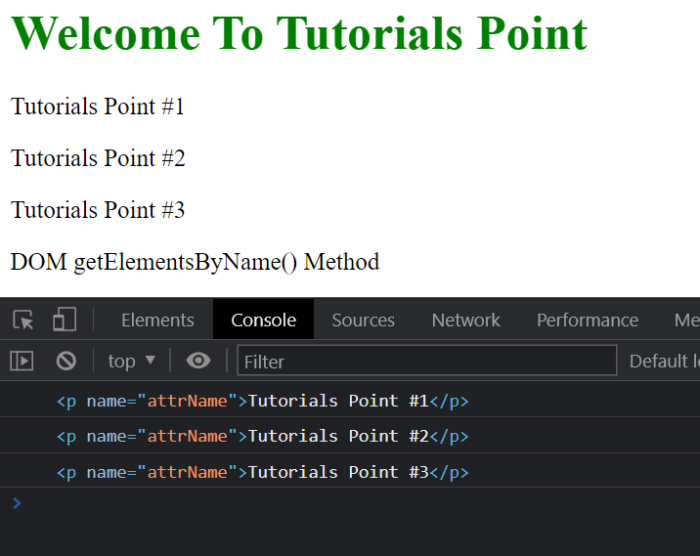Select console output Tutorials Point #2 element

coord(262,436)
